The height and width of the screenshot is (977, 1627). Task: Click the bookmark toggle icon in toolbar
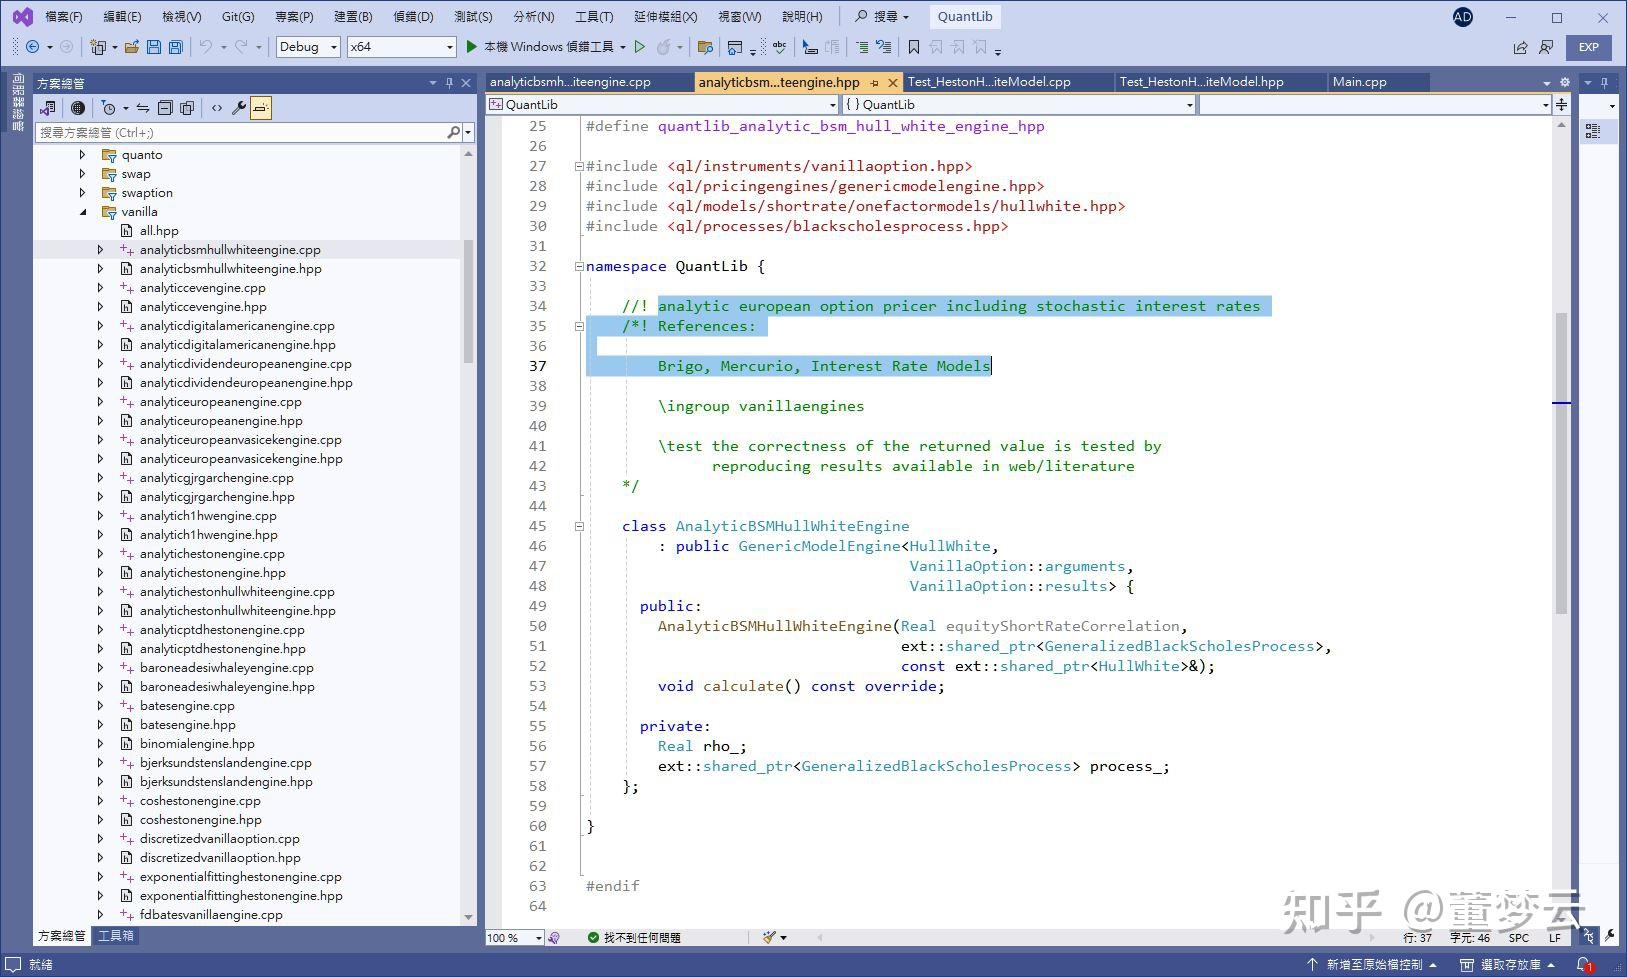tap(913, 47)
